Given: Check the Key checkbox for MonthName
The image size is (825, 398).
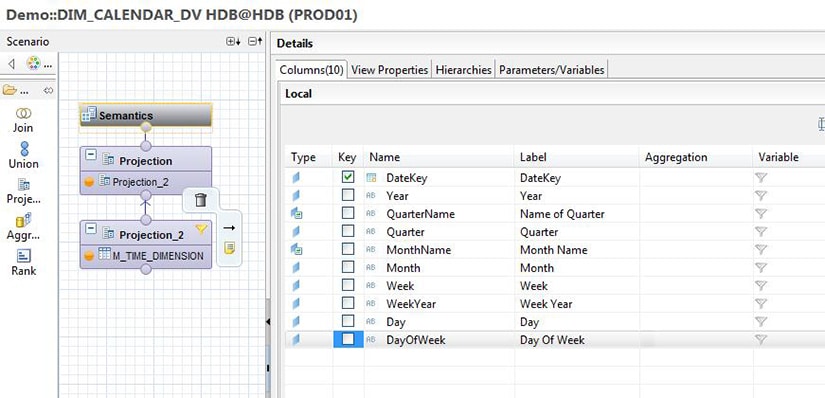Looking at the screenshot, I should click(x=348, y=249).
